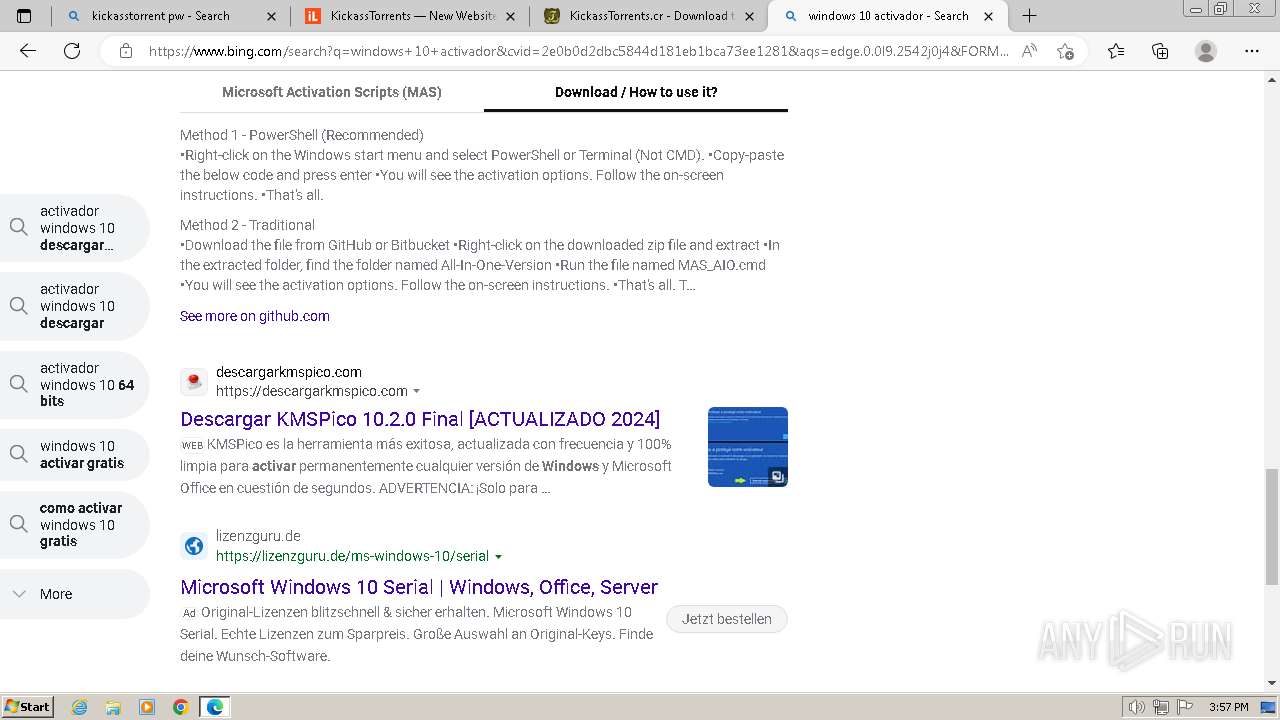Expand descargarkmspico.com result options arrow

(x=417, y=391)
